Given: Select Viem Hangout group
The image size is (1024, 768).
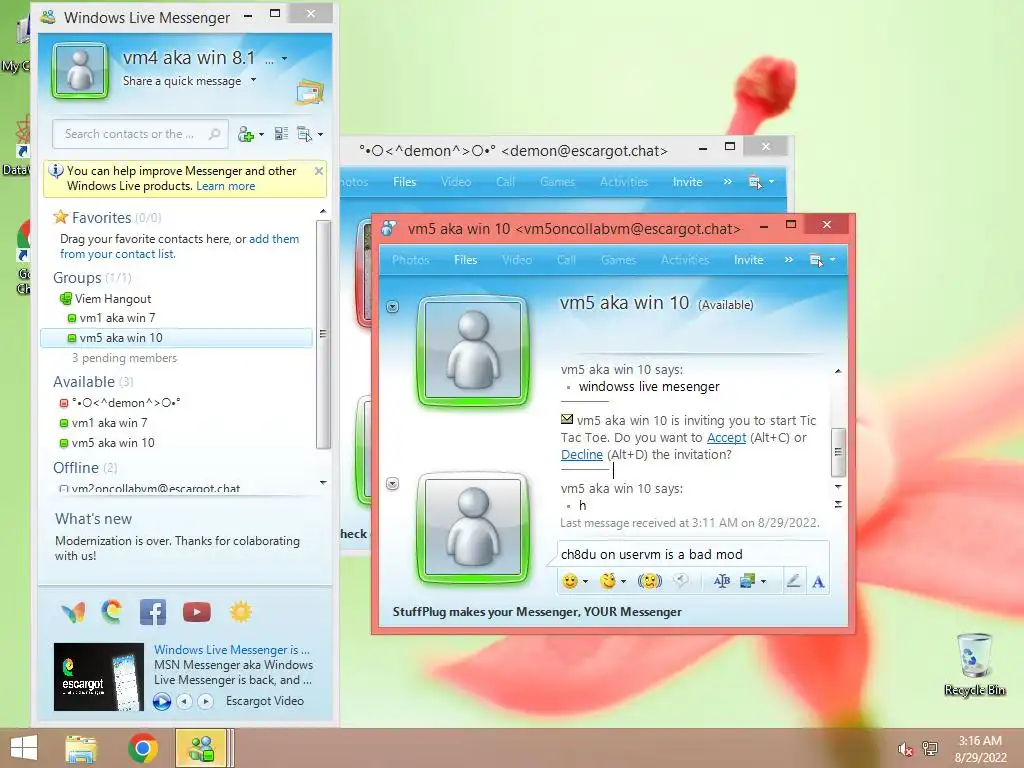Looking at the screenshot, I should [x=113, y=298].
